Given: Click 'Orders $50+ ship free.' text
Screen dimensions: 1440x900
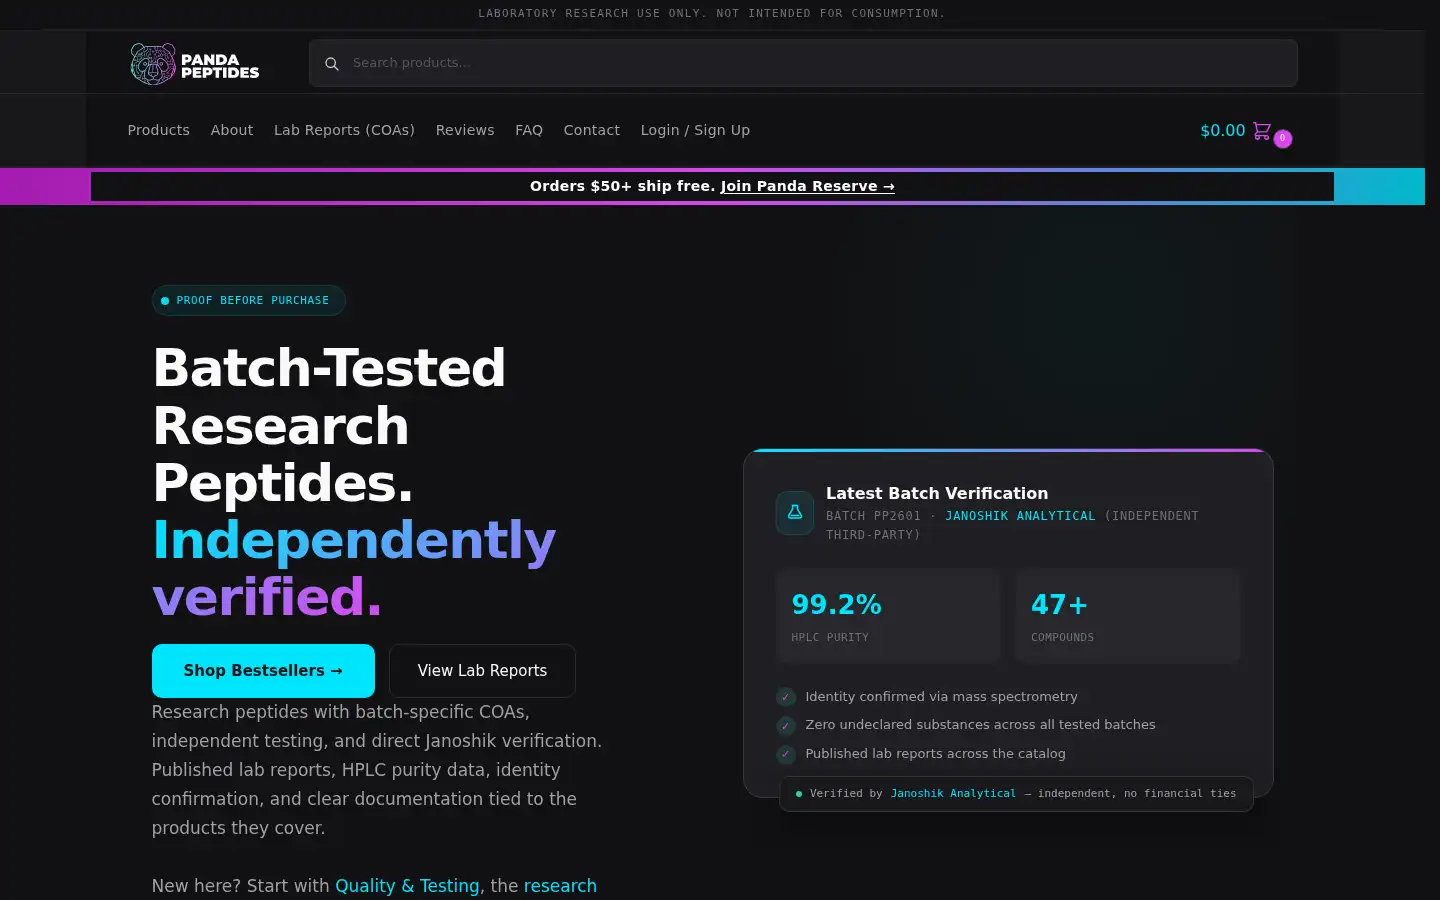Looking at the screenshot, I should coord(623,186).
